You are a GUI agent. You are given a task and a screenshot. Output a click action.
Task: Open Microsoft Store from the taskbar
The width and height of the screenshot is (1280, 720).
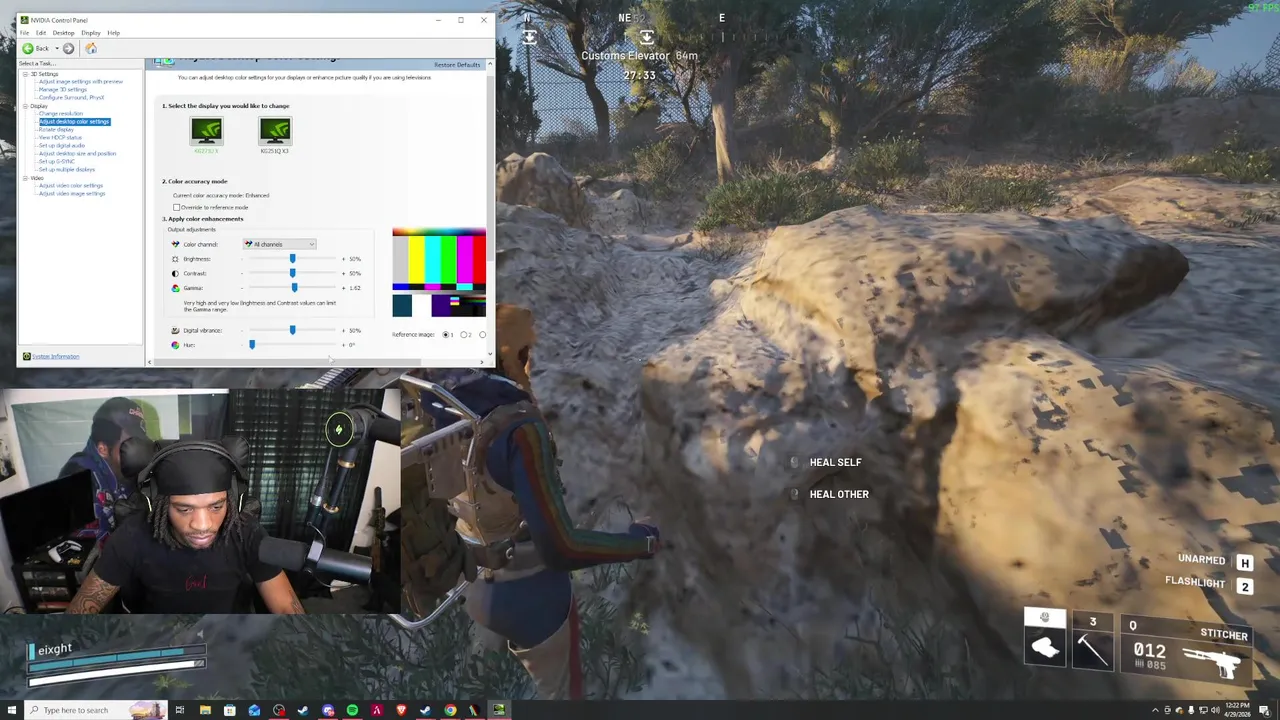[x=230, y=710]
